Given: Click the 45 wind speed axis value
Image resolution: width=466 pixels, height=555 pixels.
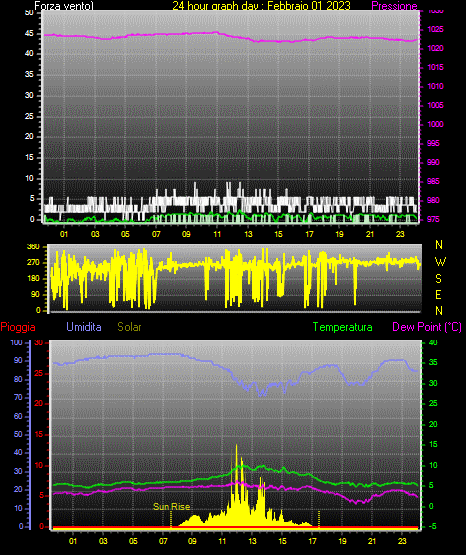Looking at the screenshot, I should pyautogui.click(x=29, y=33).
